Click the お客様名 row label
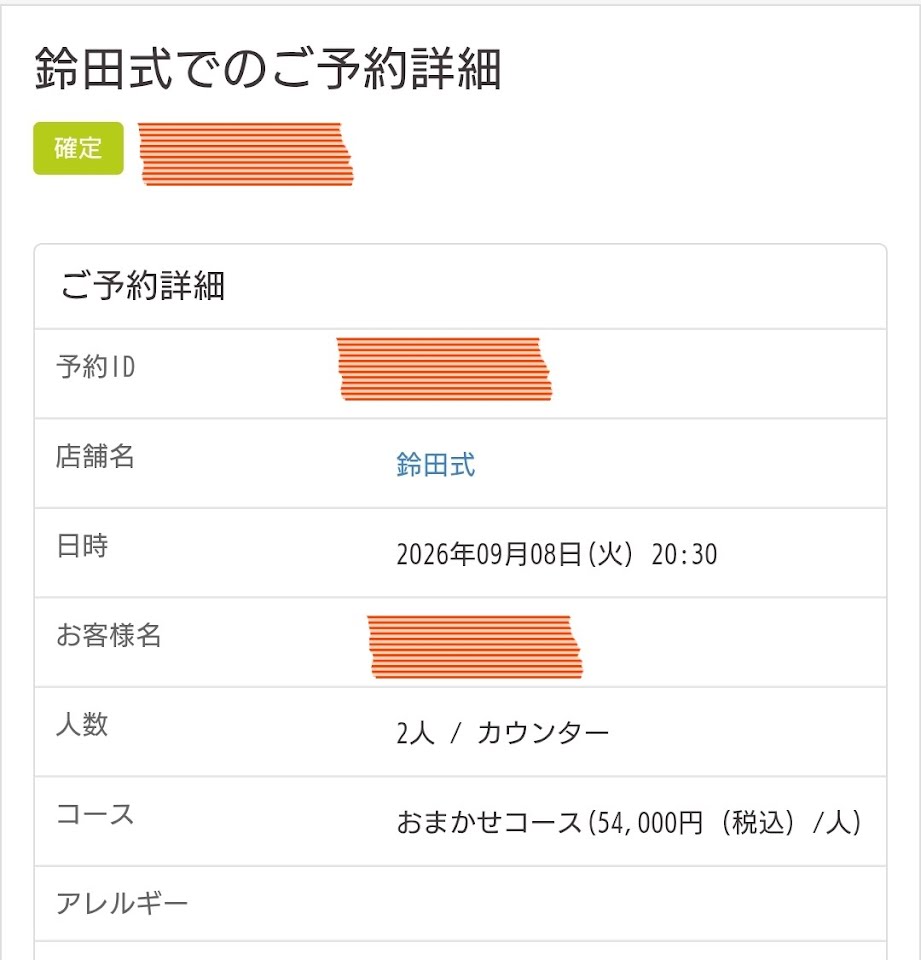Image resolution: width=921 pixels, height=960 pixels. point(108,636)
